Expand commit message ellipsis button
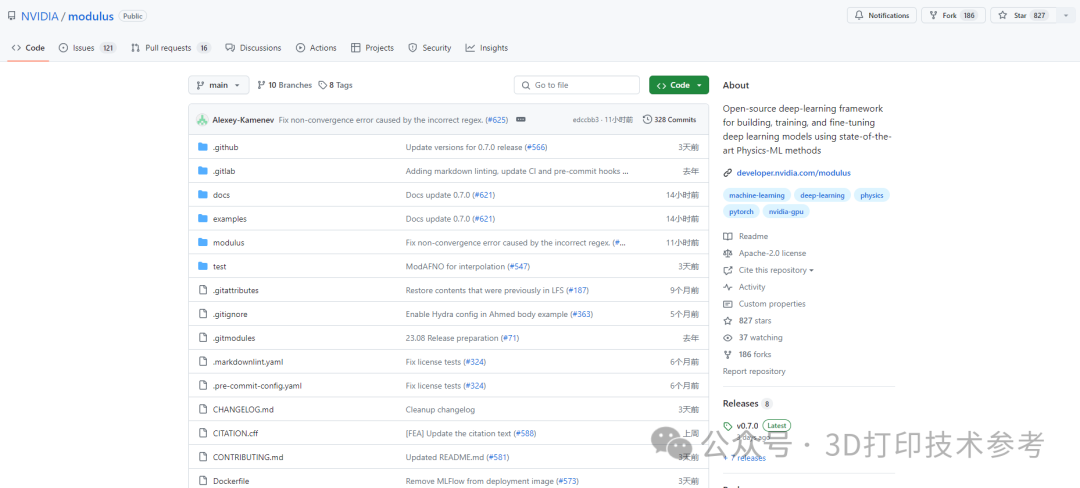The image size is (1080, 488). [521, 120]
